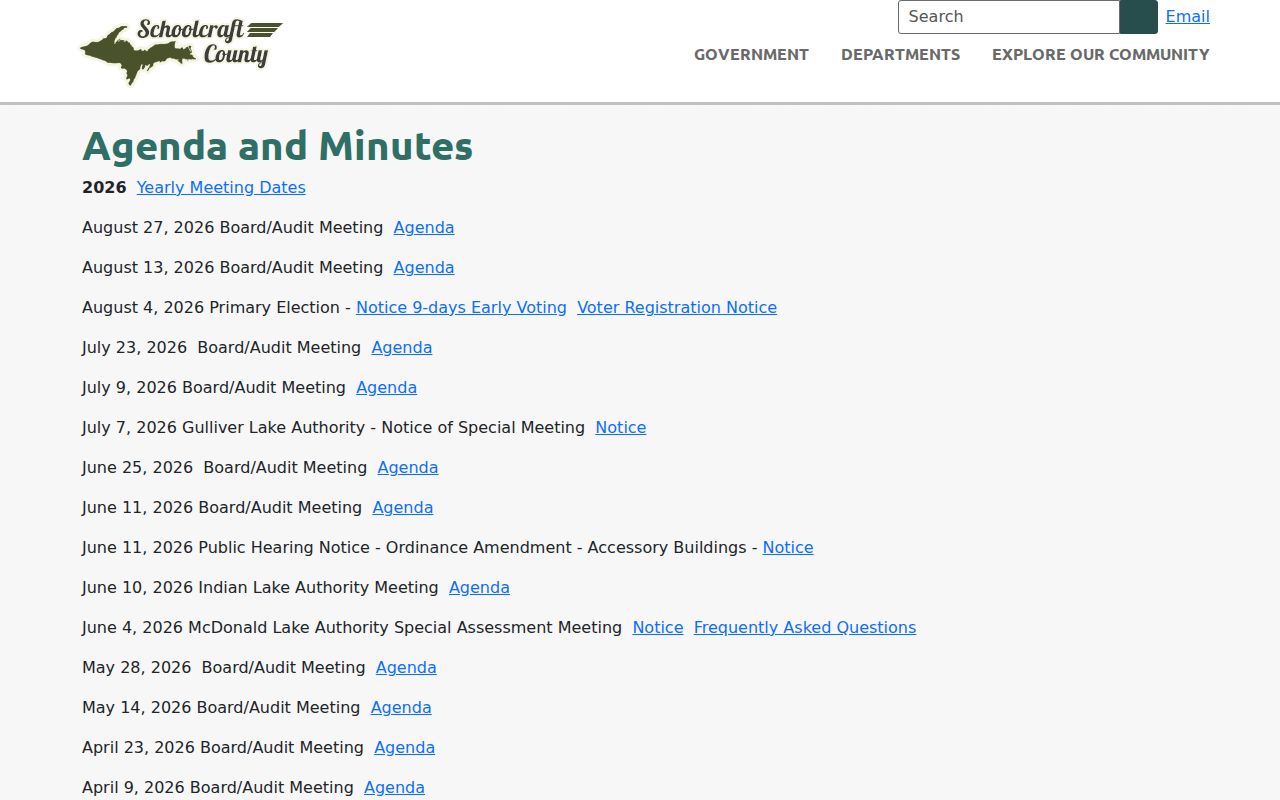Viewport: 1280px width, 800px height.
Task: Open the Frequently Asked Questions link
Action: pos(805,627)
